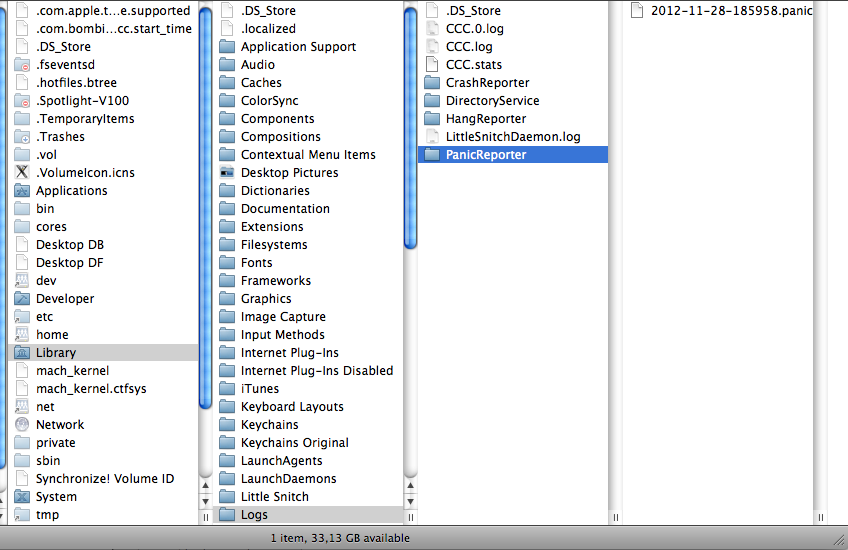Image resolution: width=848 pixels, height=550 pixels.
Task: Select the Internet Plug-Ins Disabled folder
Action: tap(308, 370)
